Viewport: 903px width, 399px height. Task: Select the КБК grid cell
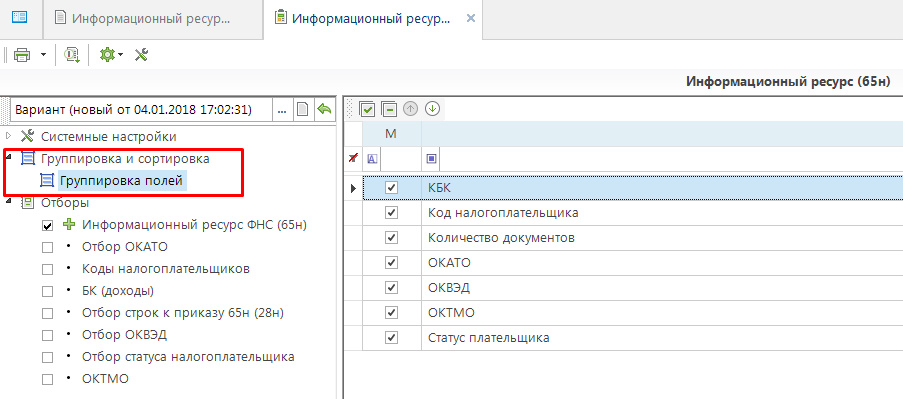pos(662,188)
